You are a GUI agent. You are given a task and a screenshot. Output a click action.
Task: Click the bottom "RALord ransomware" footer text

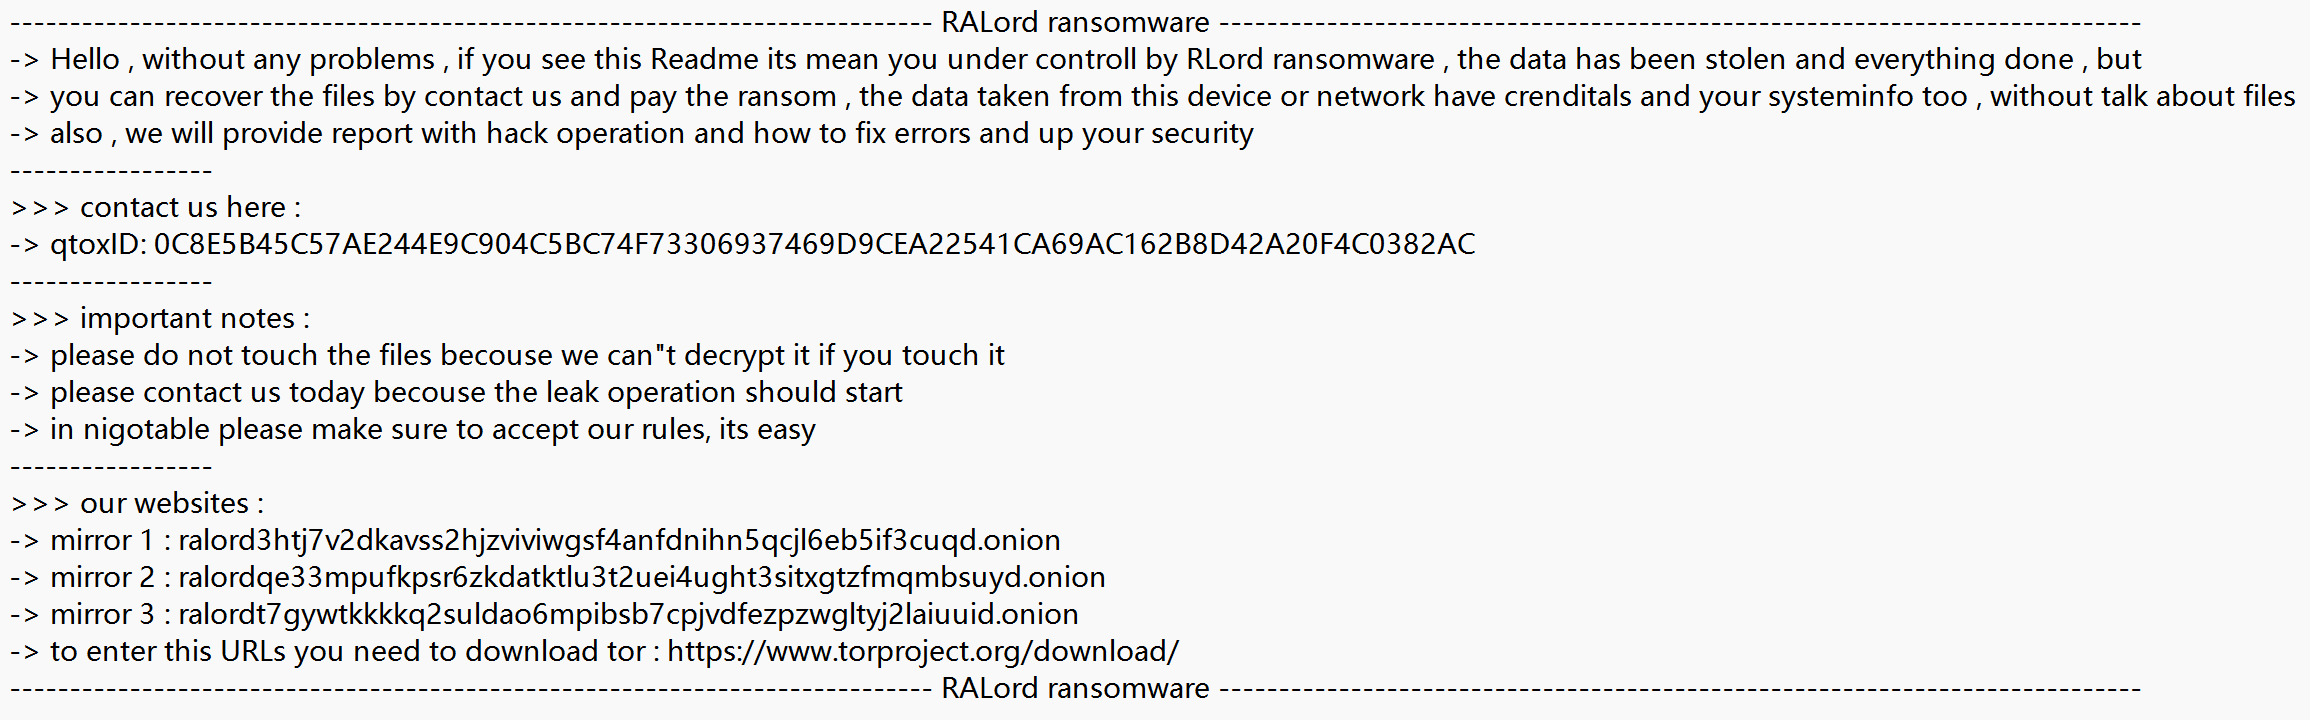click(1075, 688)
